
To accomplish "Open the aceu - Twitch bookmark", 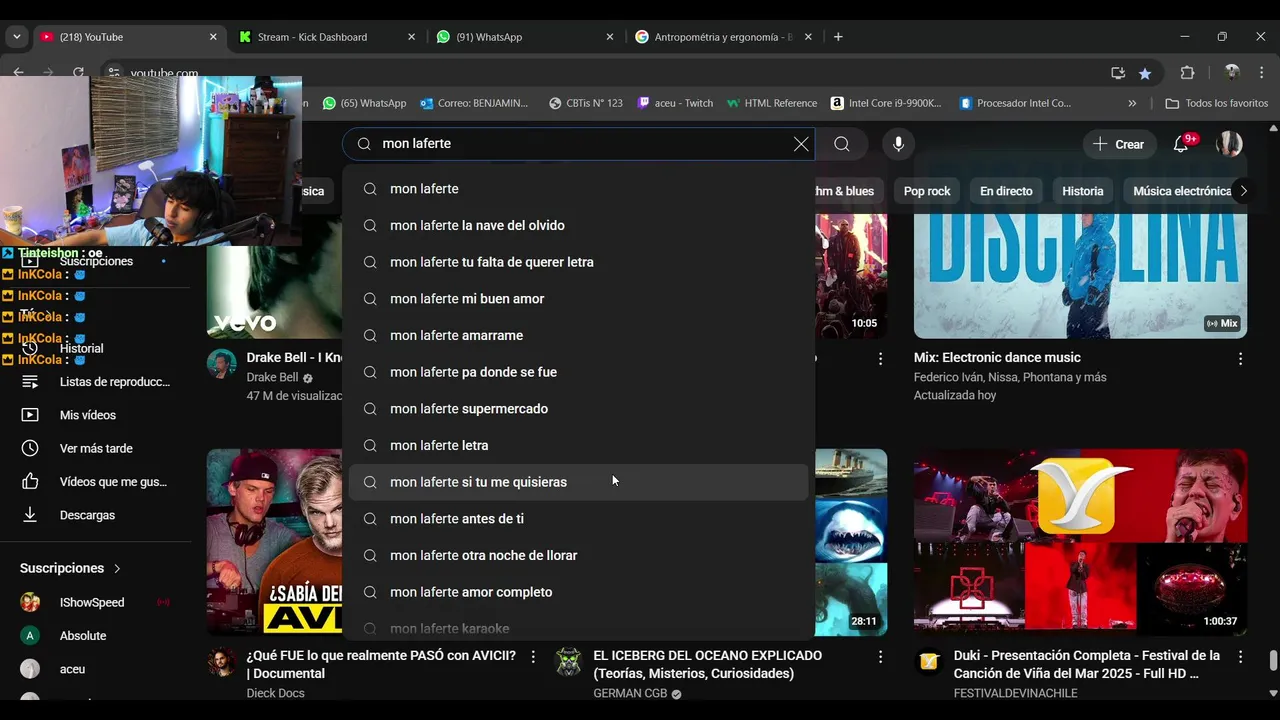I will click(676, 103).
